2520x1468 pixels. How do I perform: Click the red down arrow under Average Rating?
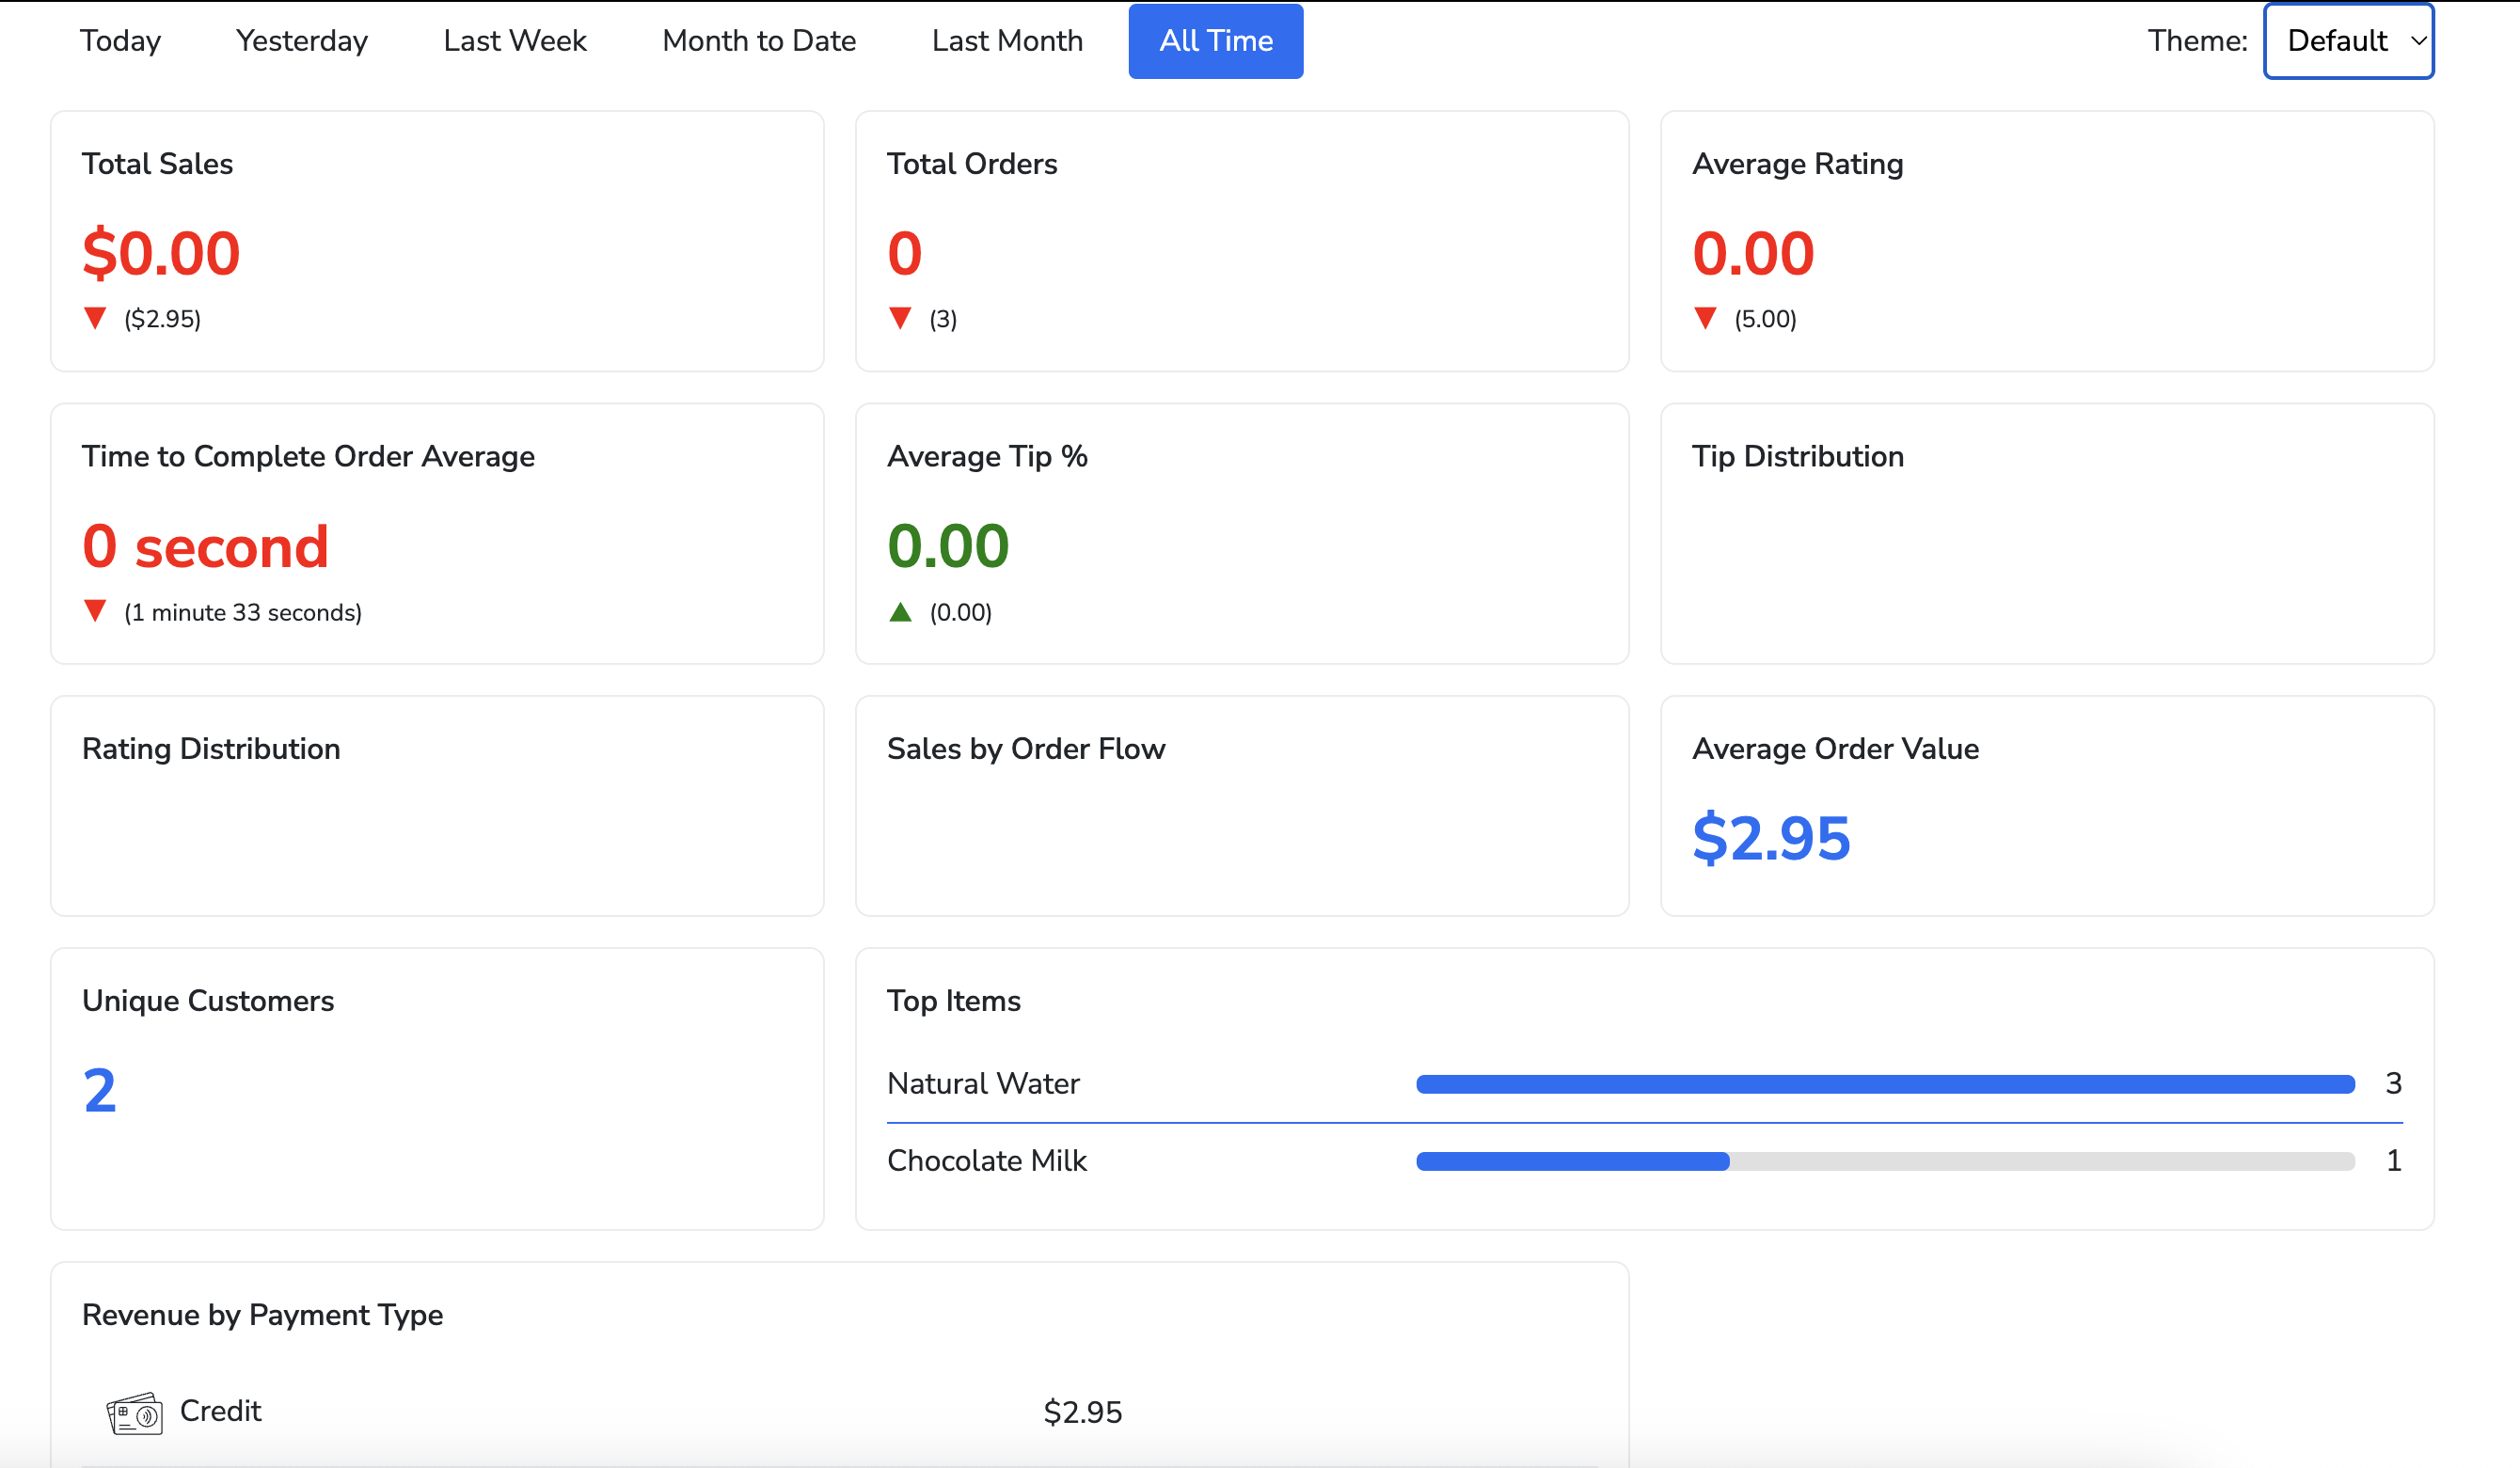(x=1705, y=318)
